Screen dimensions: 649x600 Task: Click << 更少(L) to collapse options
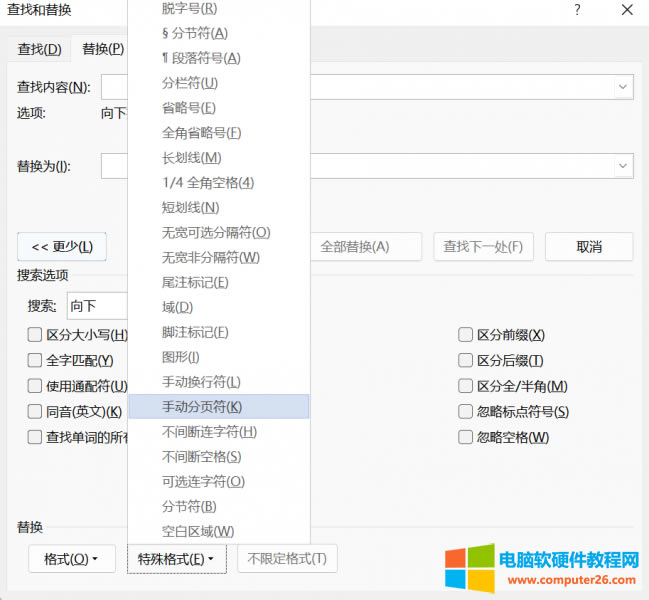(x=62, y=247)
